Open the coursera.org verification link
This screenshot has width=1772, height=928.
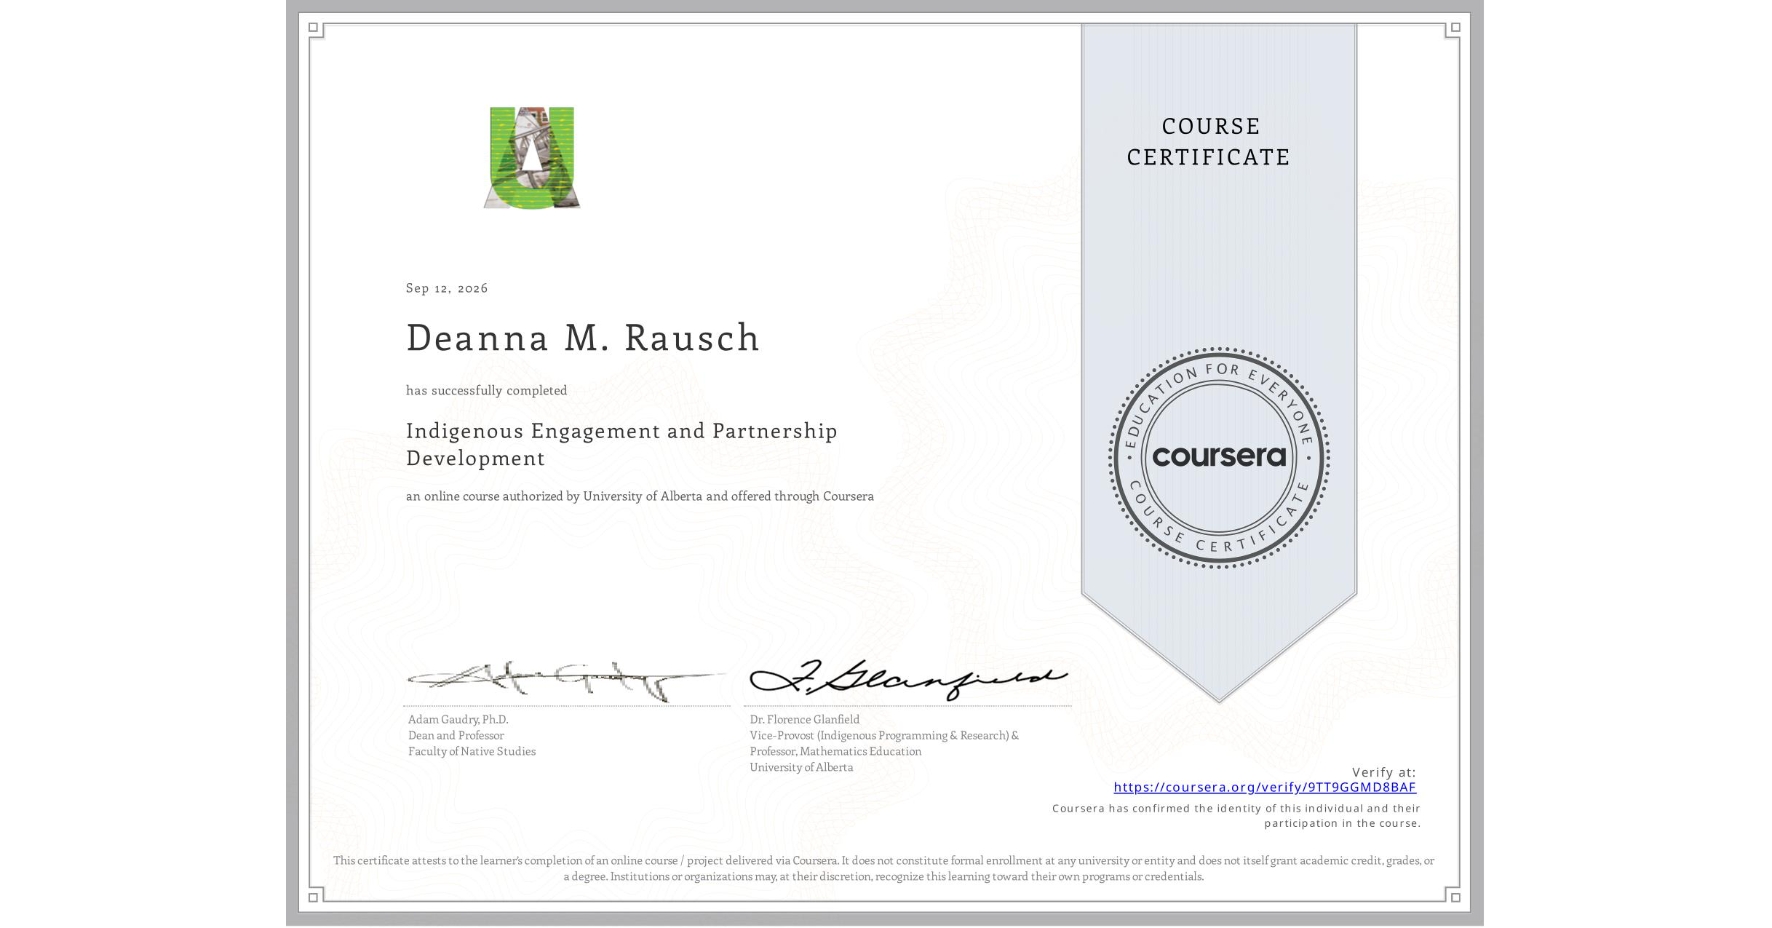tap(1265, 787)
